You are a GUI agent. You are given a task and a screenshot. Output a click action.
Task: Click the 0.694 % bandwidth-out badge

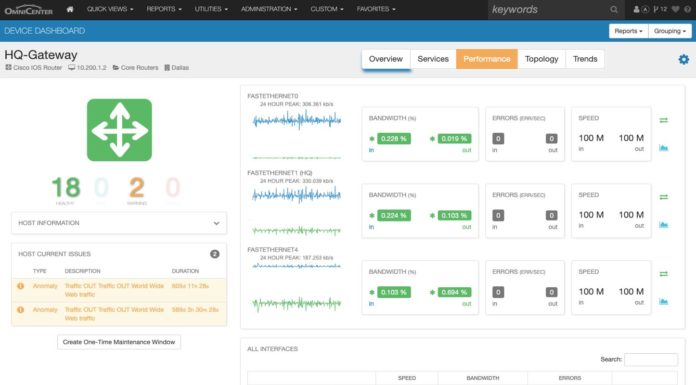click(x=454, y=292)
